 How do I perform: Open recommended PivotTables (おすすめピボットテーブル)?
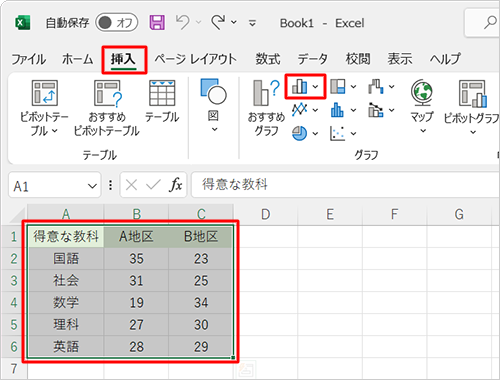click(x=107, y=107)
